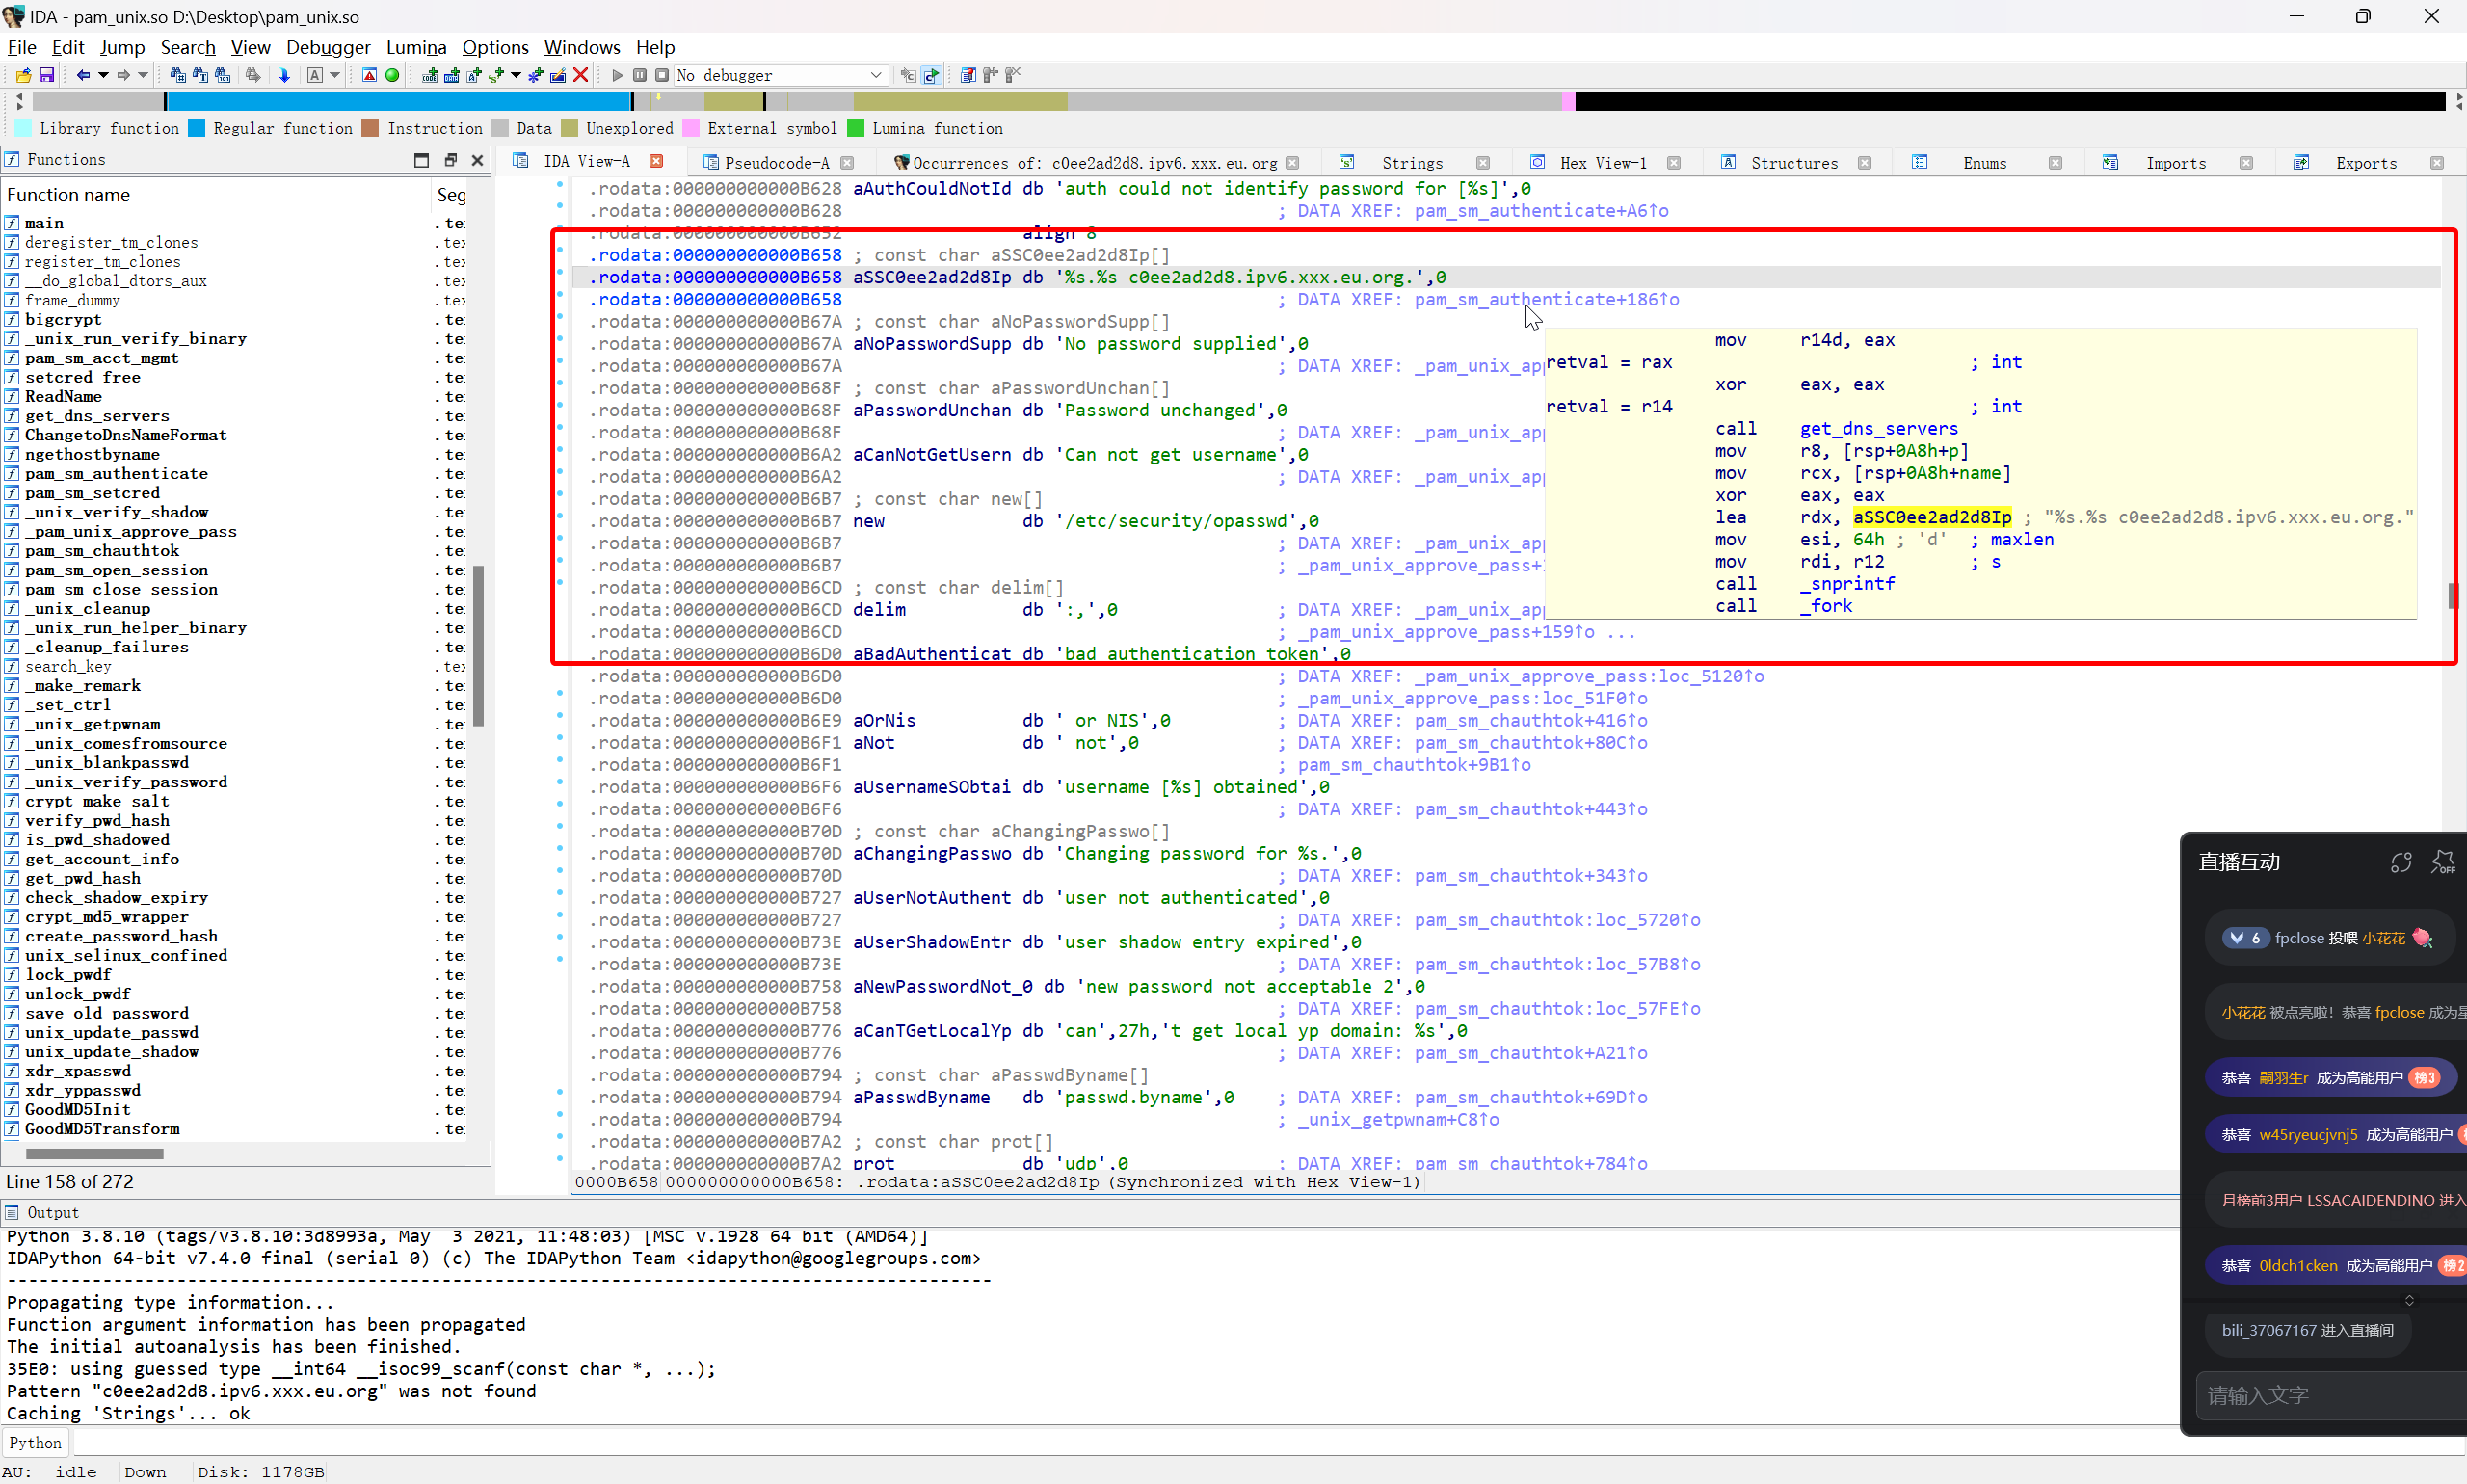Click the Add code breakpoint-style CODE icon
The width and height of the screenshot is (2467, 1484).
point(430,75)
